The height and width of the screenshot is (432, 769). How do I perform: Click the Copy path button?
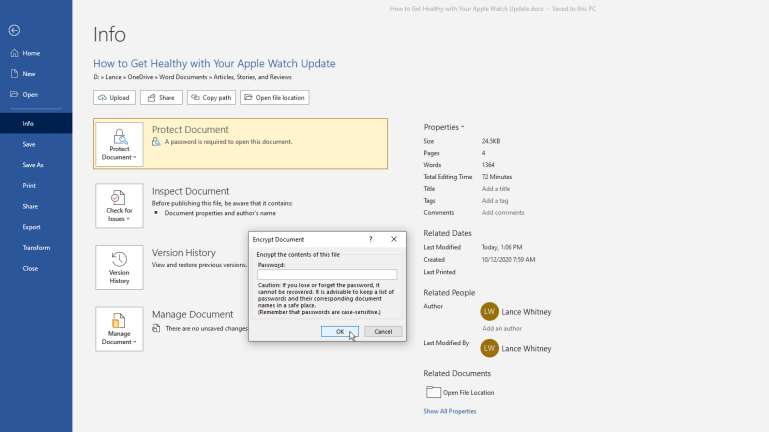pos(211,98)
